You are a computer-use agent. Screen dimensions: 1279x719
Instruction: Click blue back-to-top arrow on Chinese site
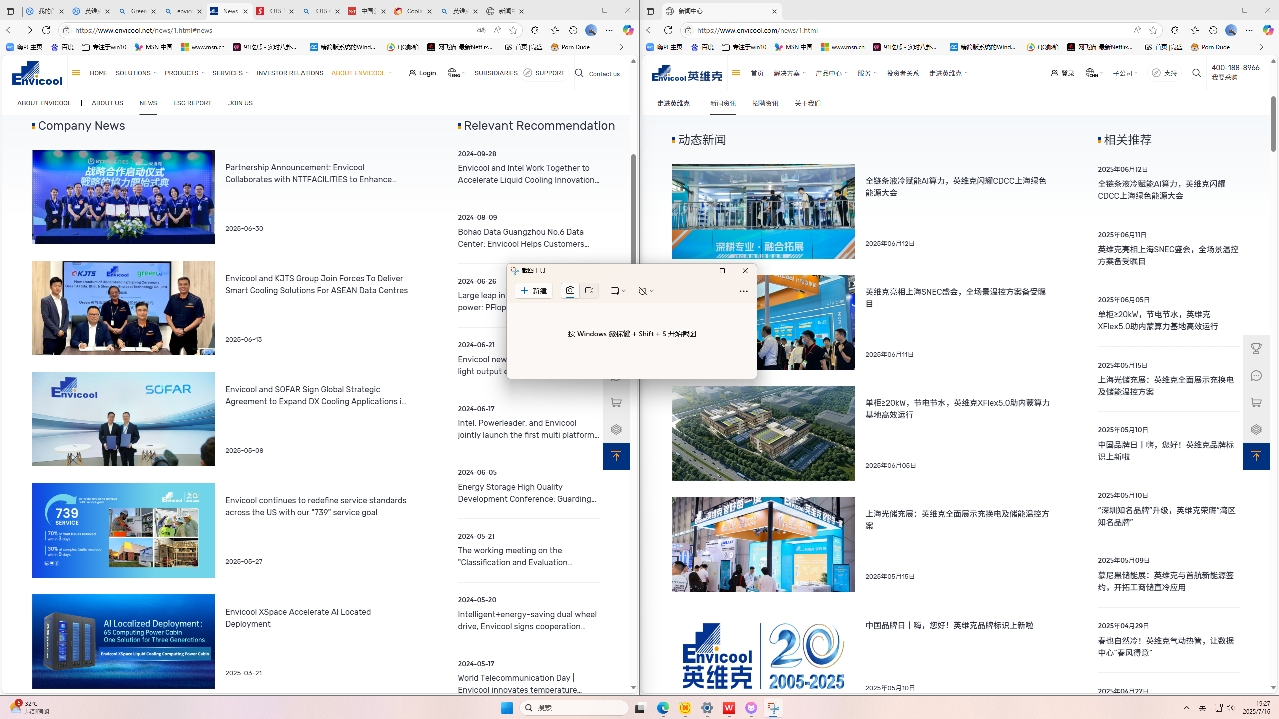(x=1256, y=456)
